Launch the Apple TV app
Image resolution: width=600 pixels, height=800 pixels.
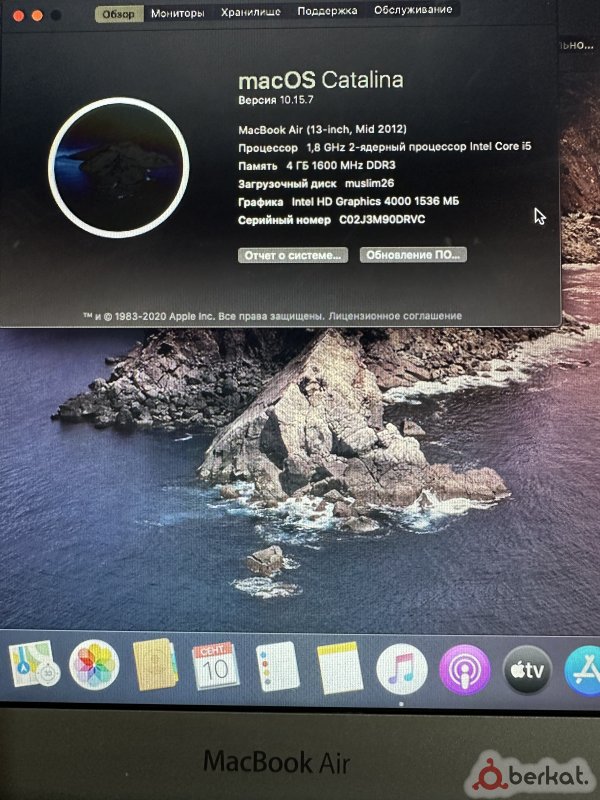(x=527, y=670)
